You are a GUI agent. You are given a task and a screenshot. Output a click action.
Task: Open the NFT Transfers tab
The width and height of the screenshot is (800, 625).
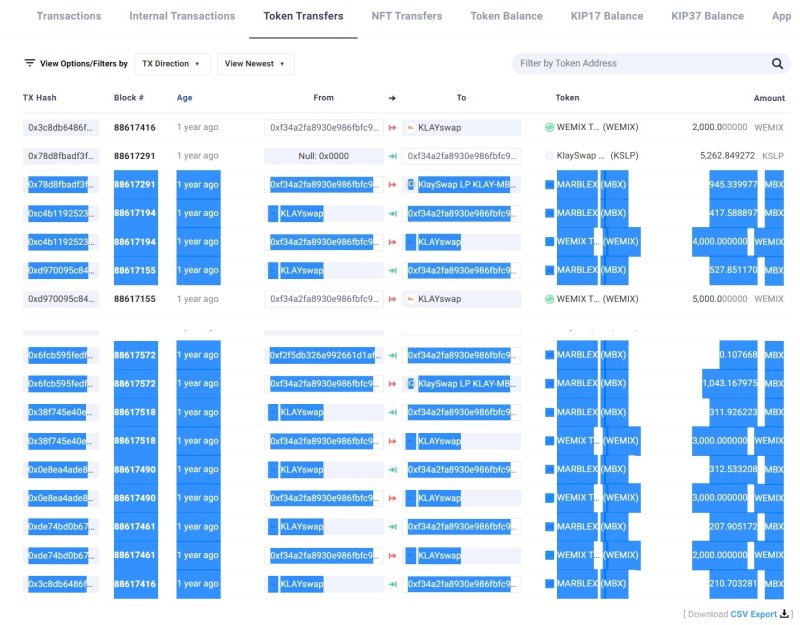click(x=406, y=16)
